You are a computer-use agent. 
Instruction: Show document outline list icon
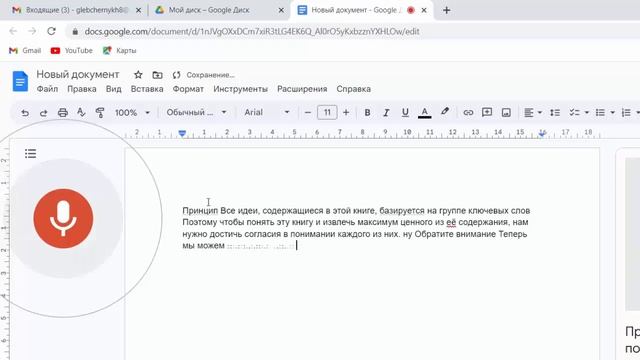pyautogui.click(x=30, y=153)
